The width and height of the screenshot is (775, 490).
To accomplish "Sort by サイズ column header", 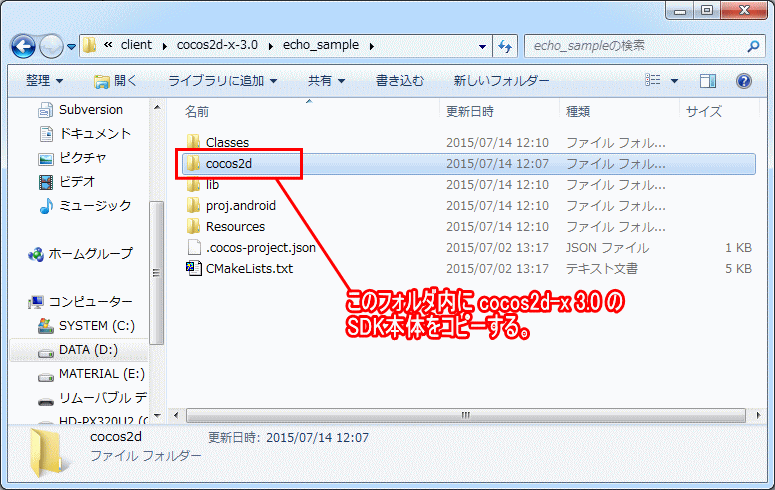I will click(x=703, y=112).
